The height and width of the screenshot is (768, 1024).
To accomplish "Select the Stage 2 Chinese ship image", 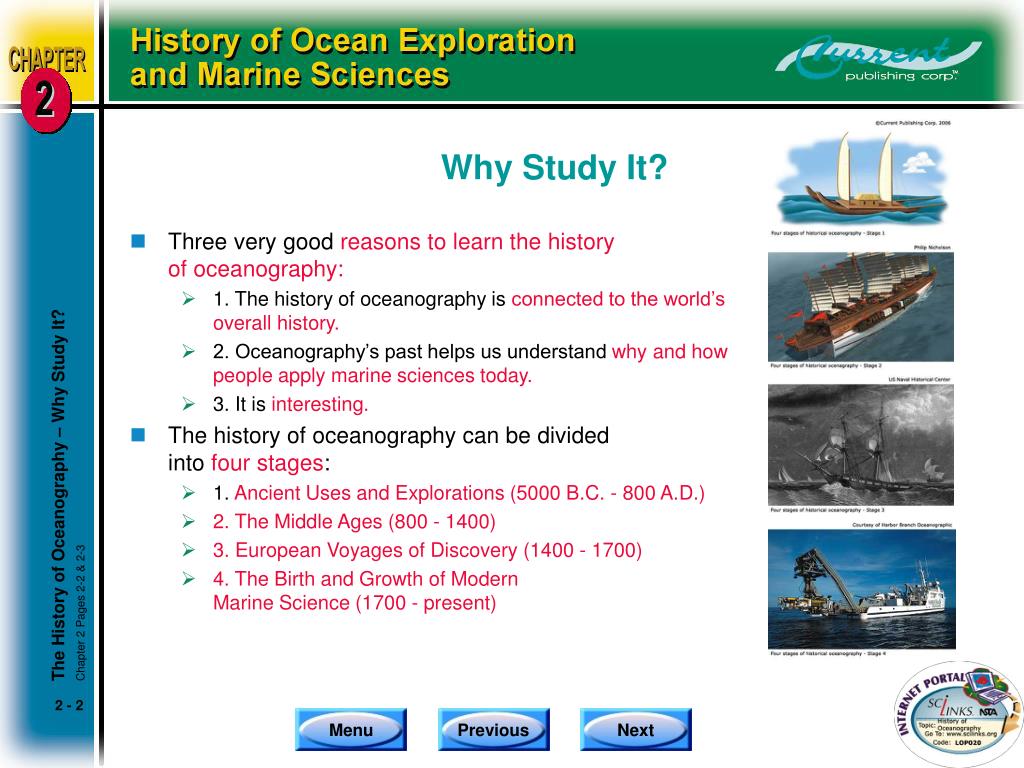I will click(x=861, y=306).
